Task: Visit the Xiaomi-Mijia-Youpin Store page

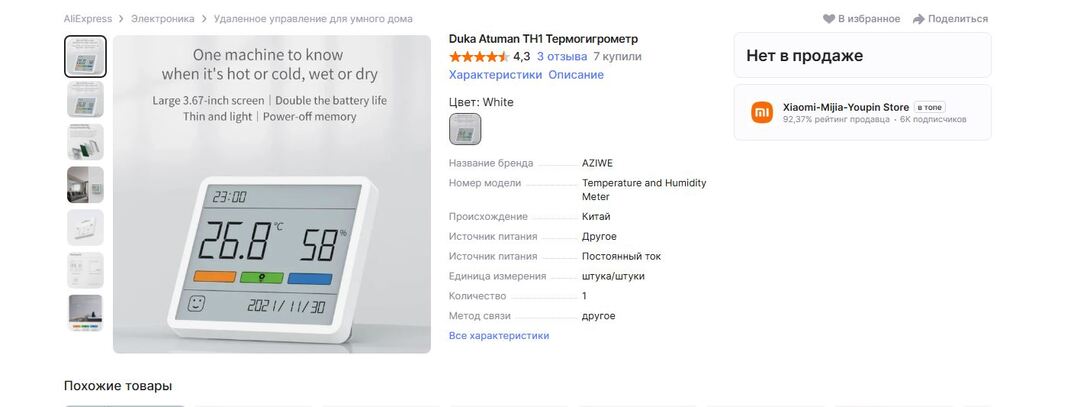Action: [x=845, y=107]
